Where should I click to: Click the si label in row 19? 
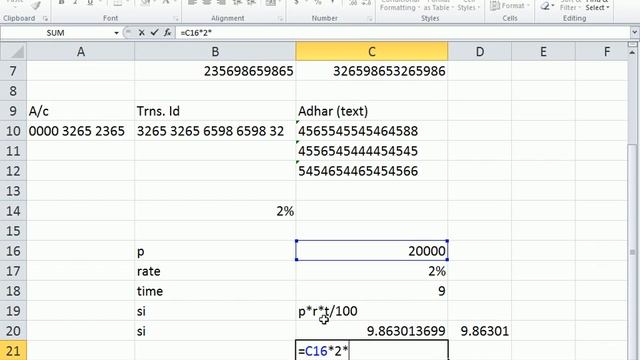[x=215, y=311]
